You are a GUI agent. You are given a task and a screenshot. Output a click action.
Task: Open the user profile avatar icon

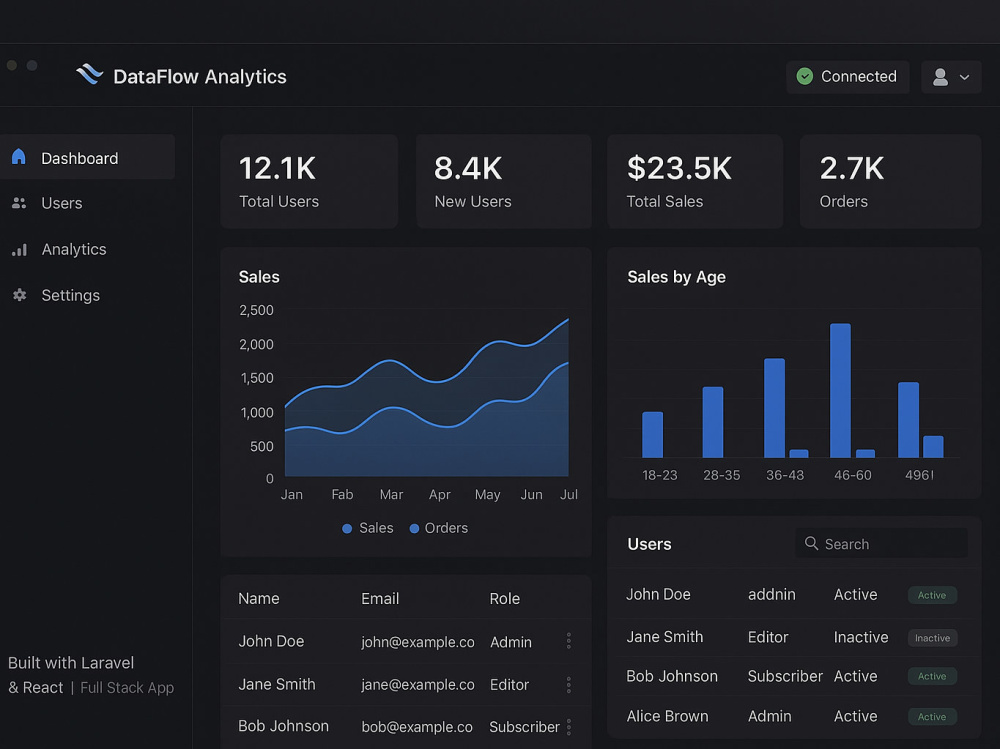click(x=940, y=77)
